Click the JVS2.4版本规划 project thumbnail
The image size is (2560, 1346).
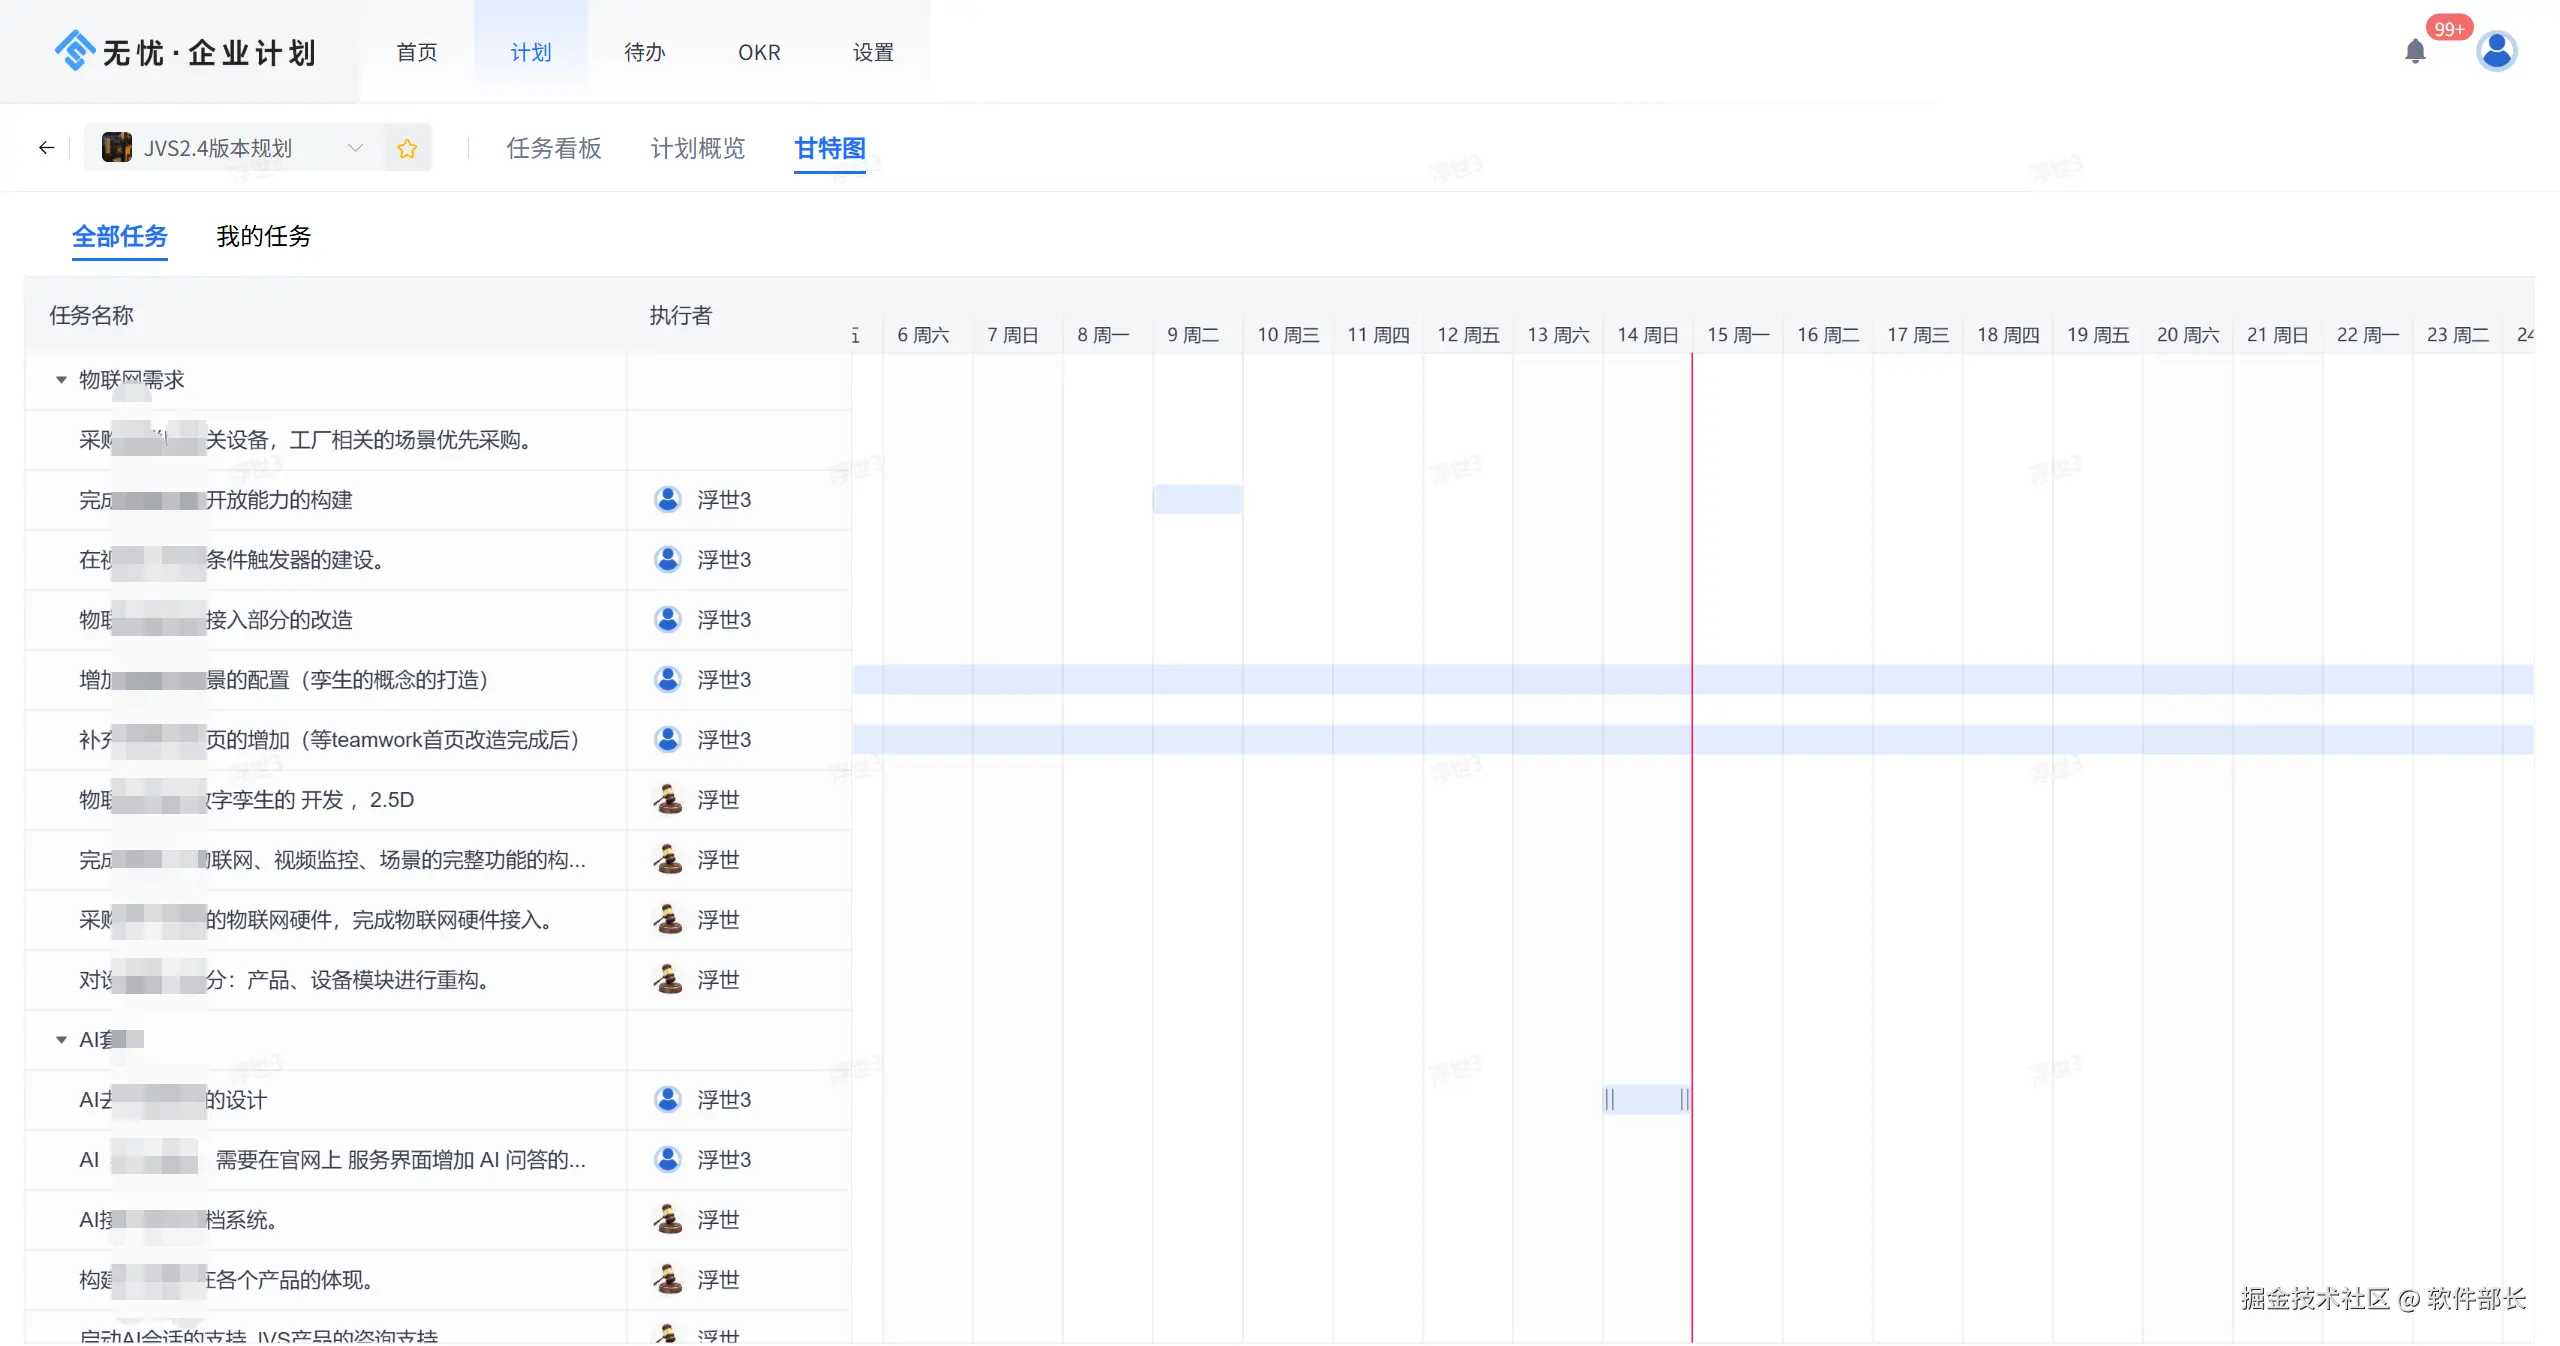click(x=117, y=148)
